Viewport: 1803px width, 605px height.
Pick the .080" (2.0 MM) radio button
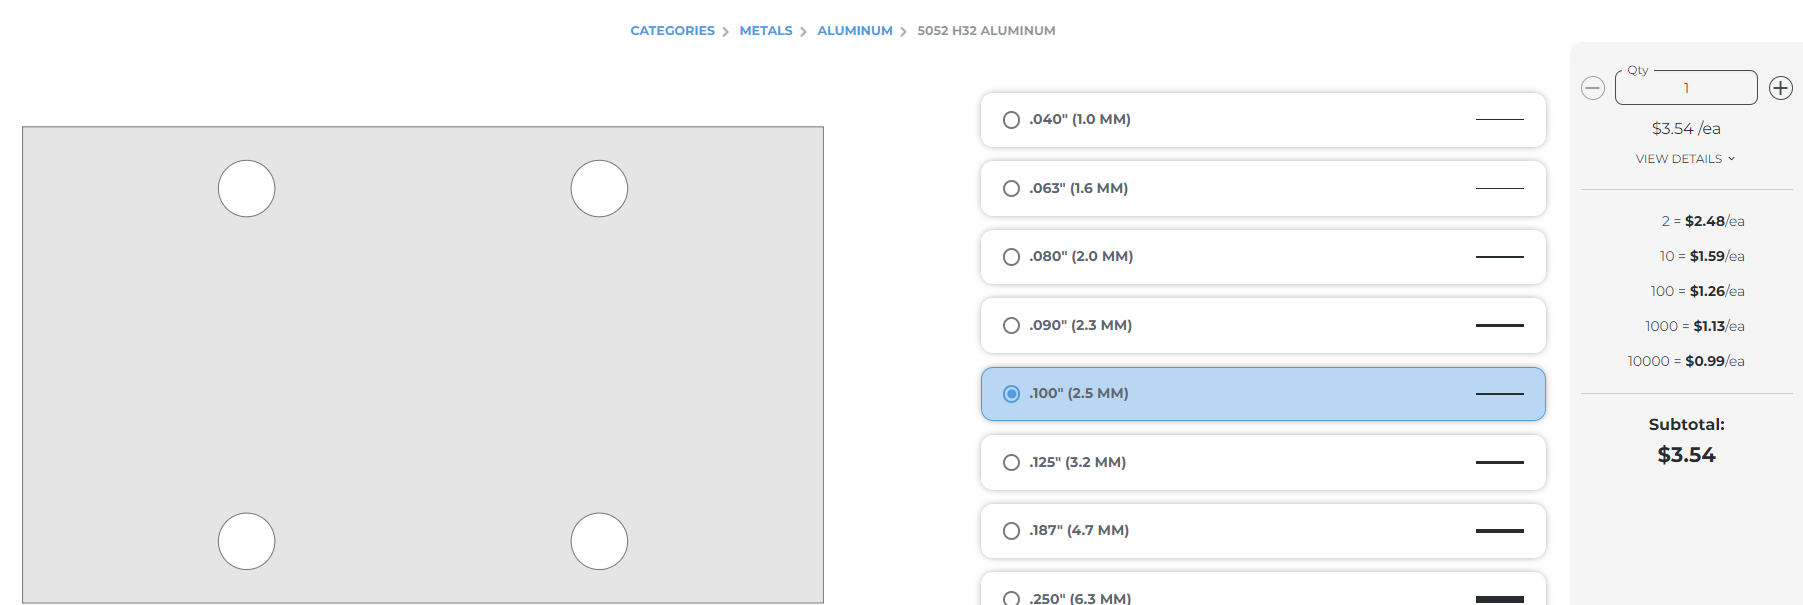coord(1012,257)
